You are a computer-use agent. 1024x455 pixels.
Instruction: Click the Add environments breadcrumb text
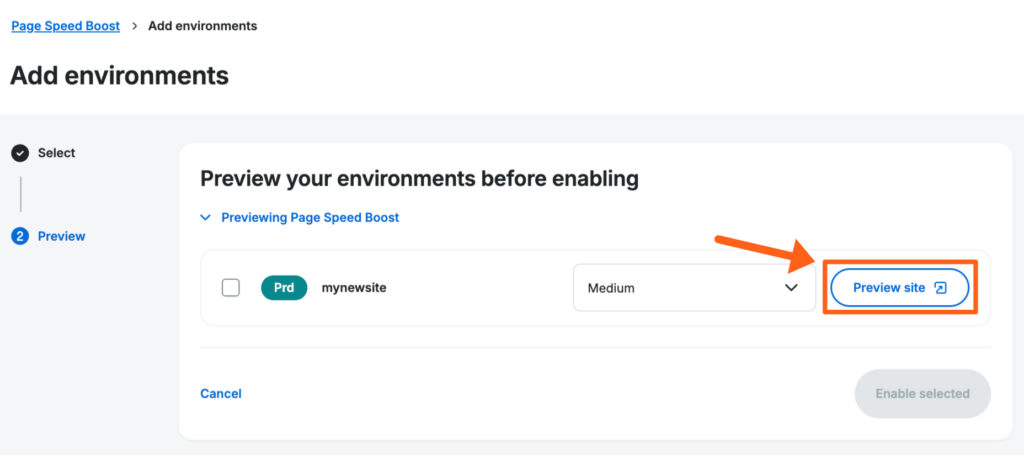point(202,26)
